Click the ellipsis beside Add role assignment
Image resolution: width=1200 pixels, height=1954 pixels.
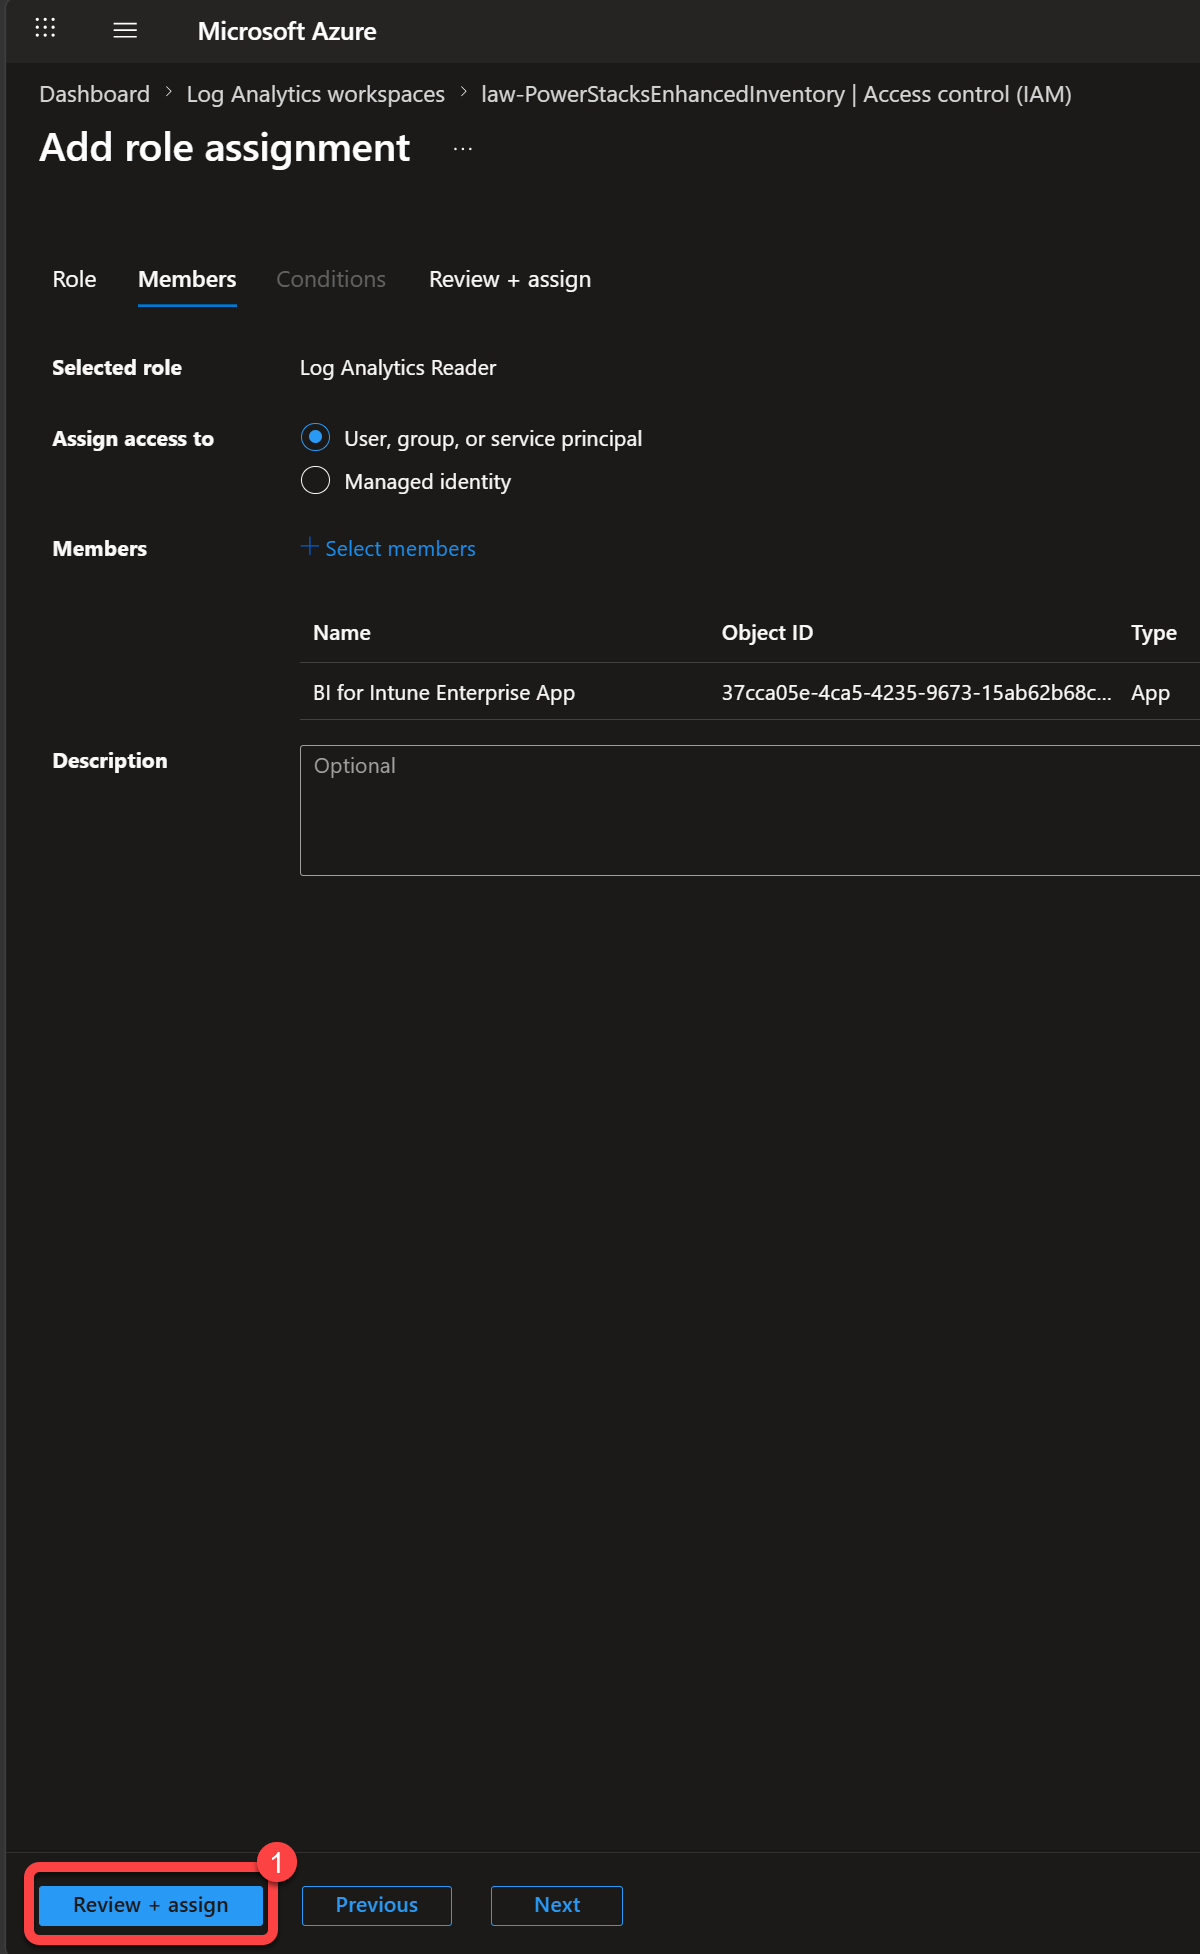tap(463, 149)
